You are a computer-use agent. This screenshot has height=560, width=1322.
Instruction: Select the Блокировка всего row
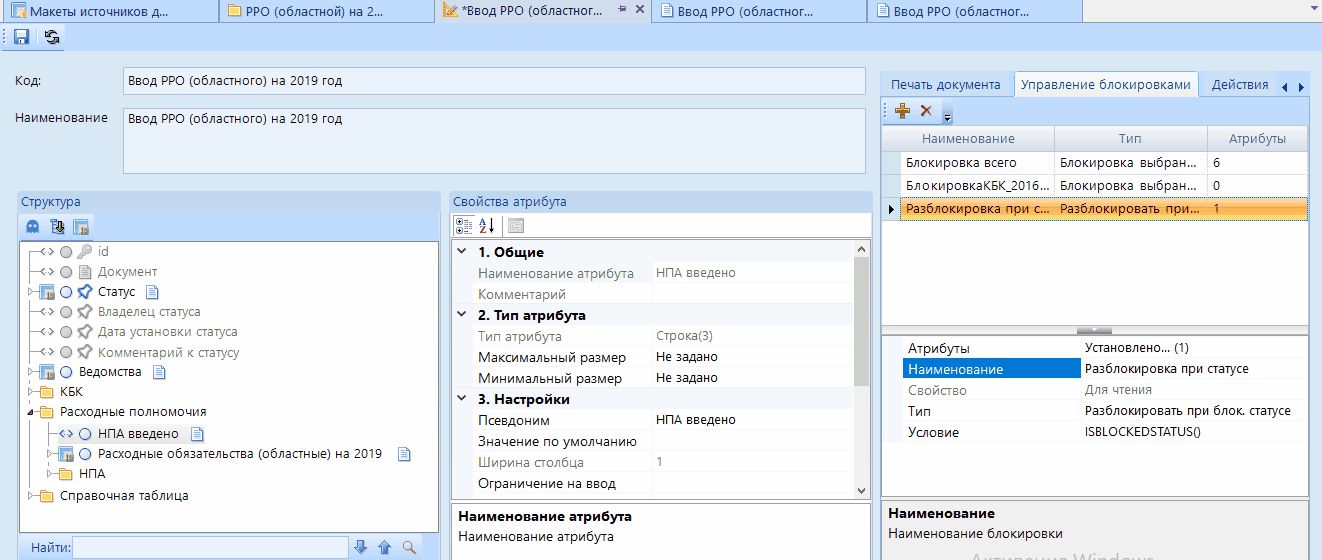point(961,162)
